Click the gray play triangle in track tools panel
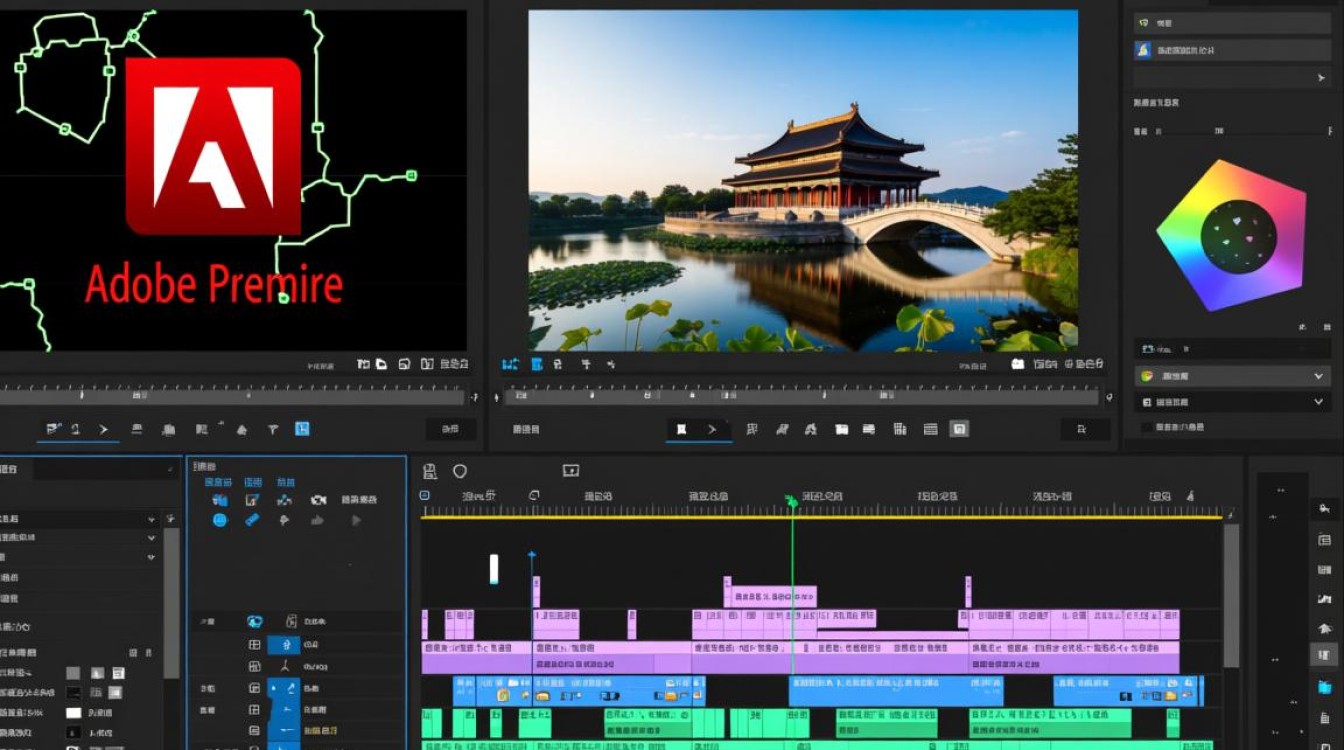The width and height of the screenshot is (1344, 750). [356, 520]
